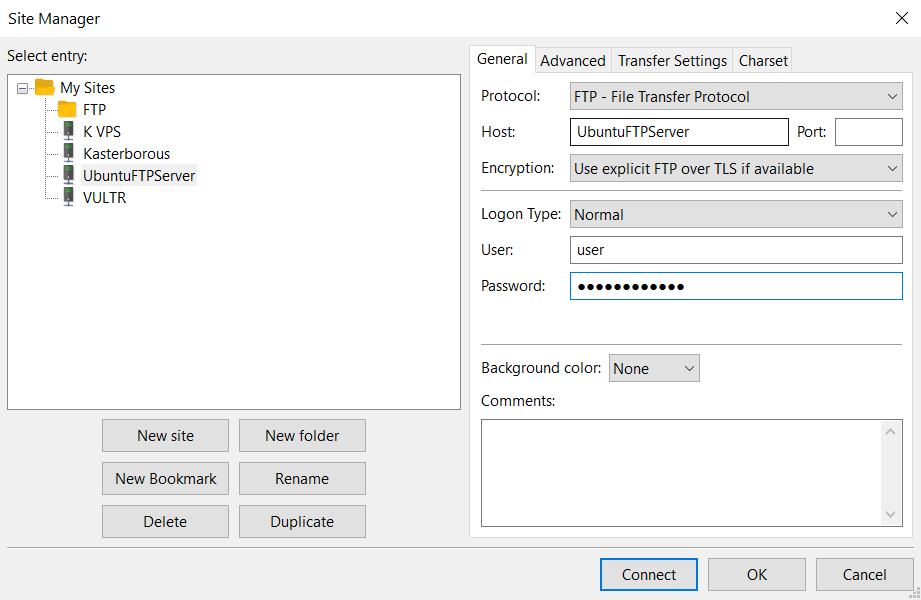Click the Duplicate button
The image size is (921, 600).
pos(302,521)
